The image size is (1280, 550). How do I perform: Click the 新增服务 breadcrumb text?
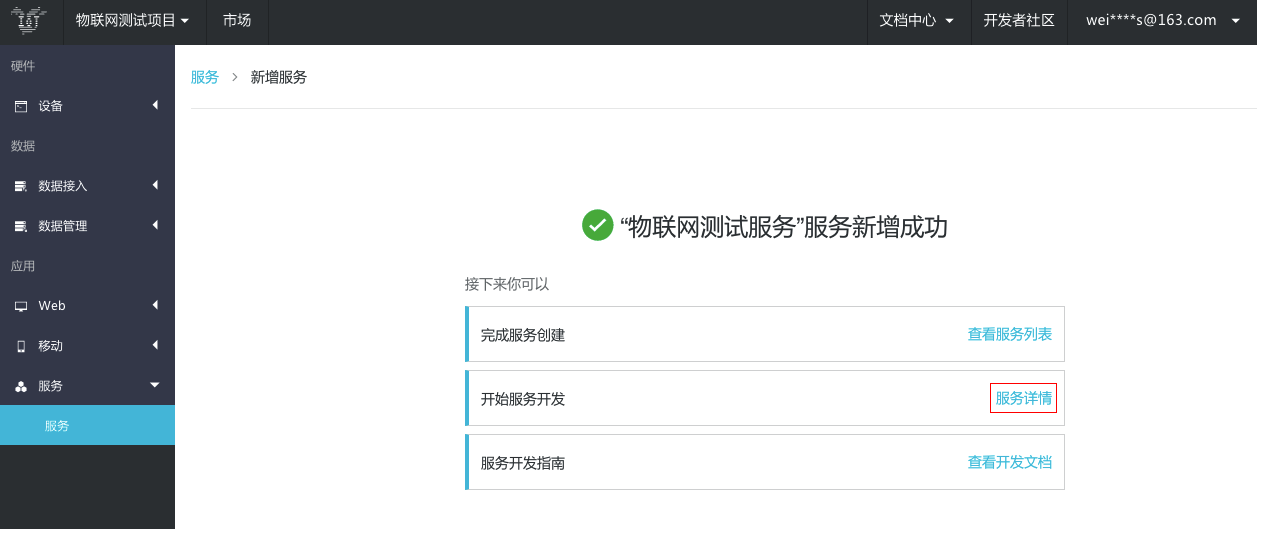tap(279, 77)
